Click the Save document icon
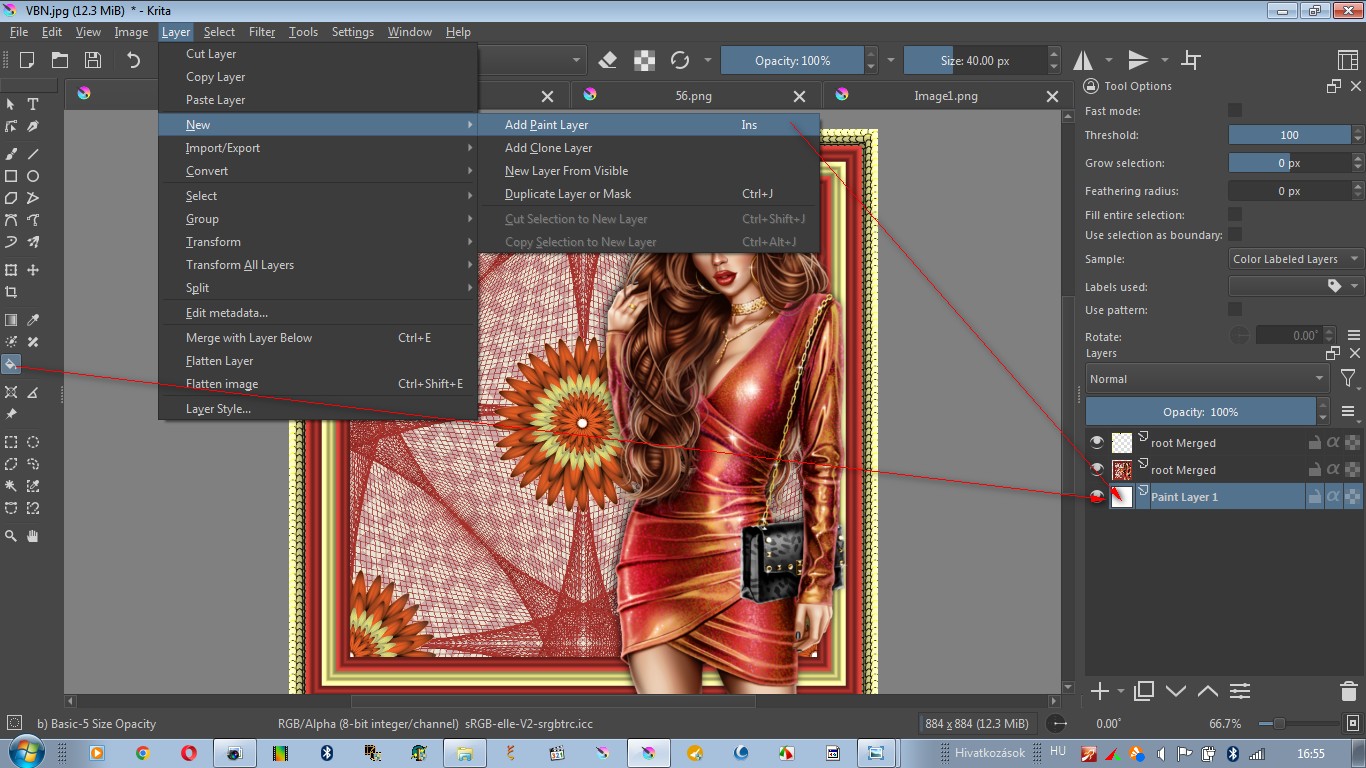The image size is (1366, 768). click(92, 60)
